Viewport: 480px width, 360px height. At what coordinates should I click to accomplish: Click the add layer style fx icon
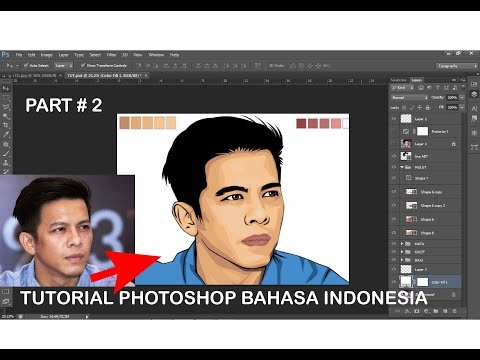tap(407, 311)
